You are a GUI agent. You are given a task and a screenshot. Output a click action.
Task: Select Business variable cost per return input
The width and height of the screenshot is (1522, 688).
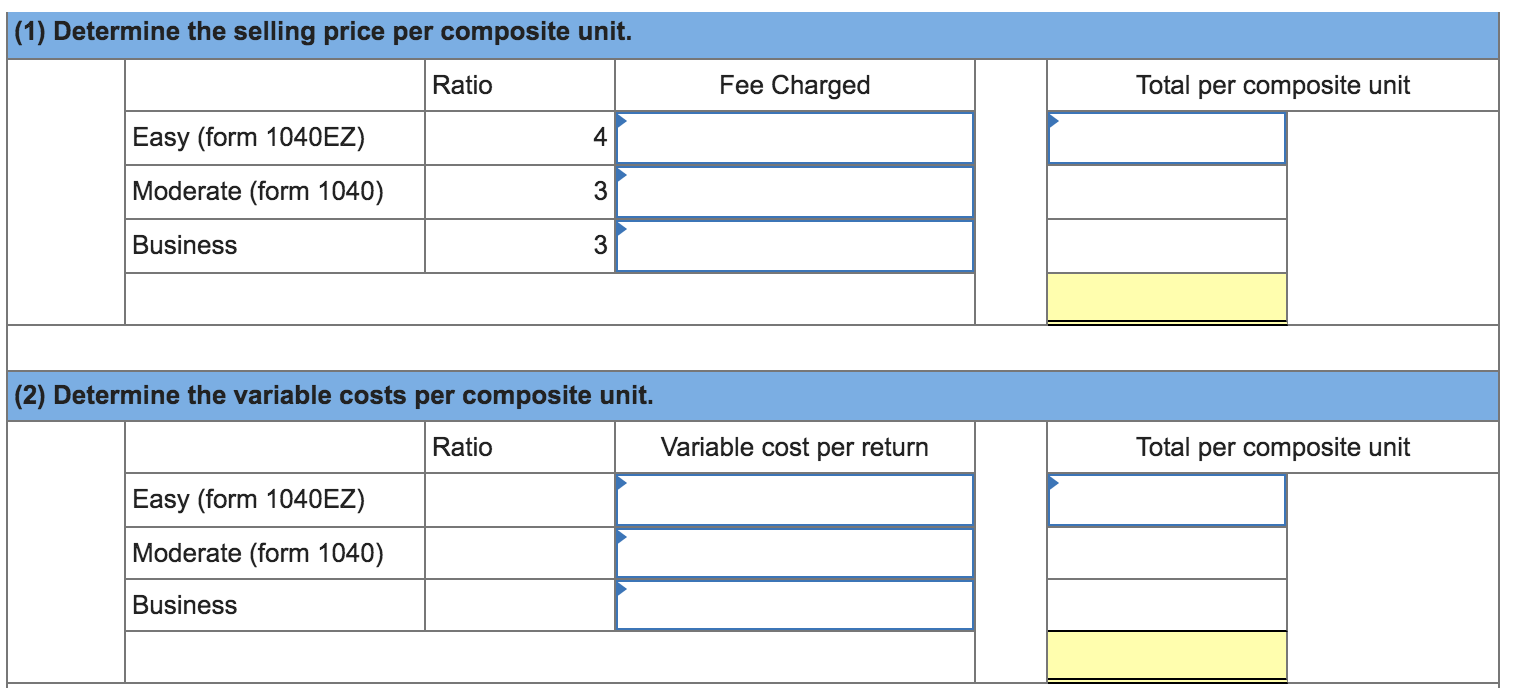coord(795,608)
